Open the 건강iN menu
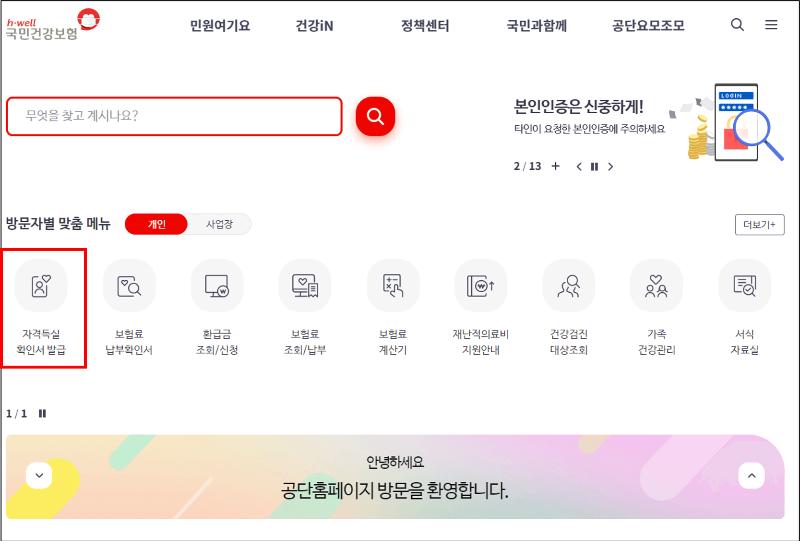 pos(314,26)
